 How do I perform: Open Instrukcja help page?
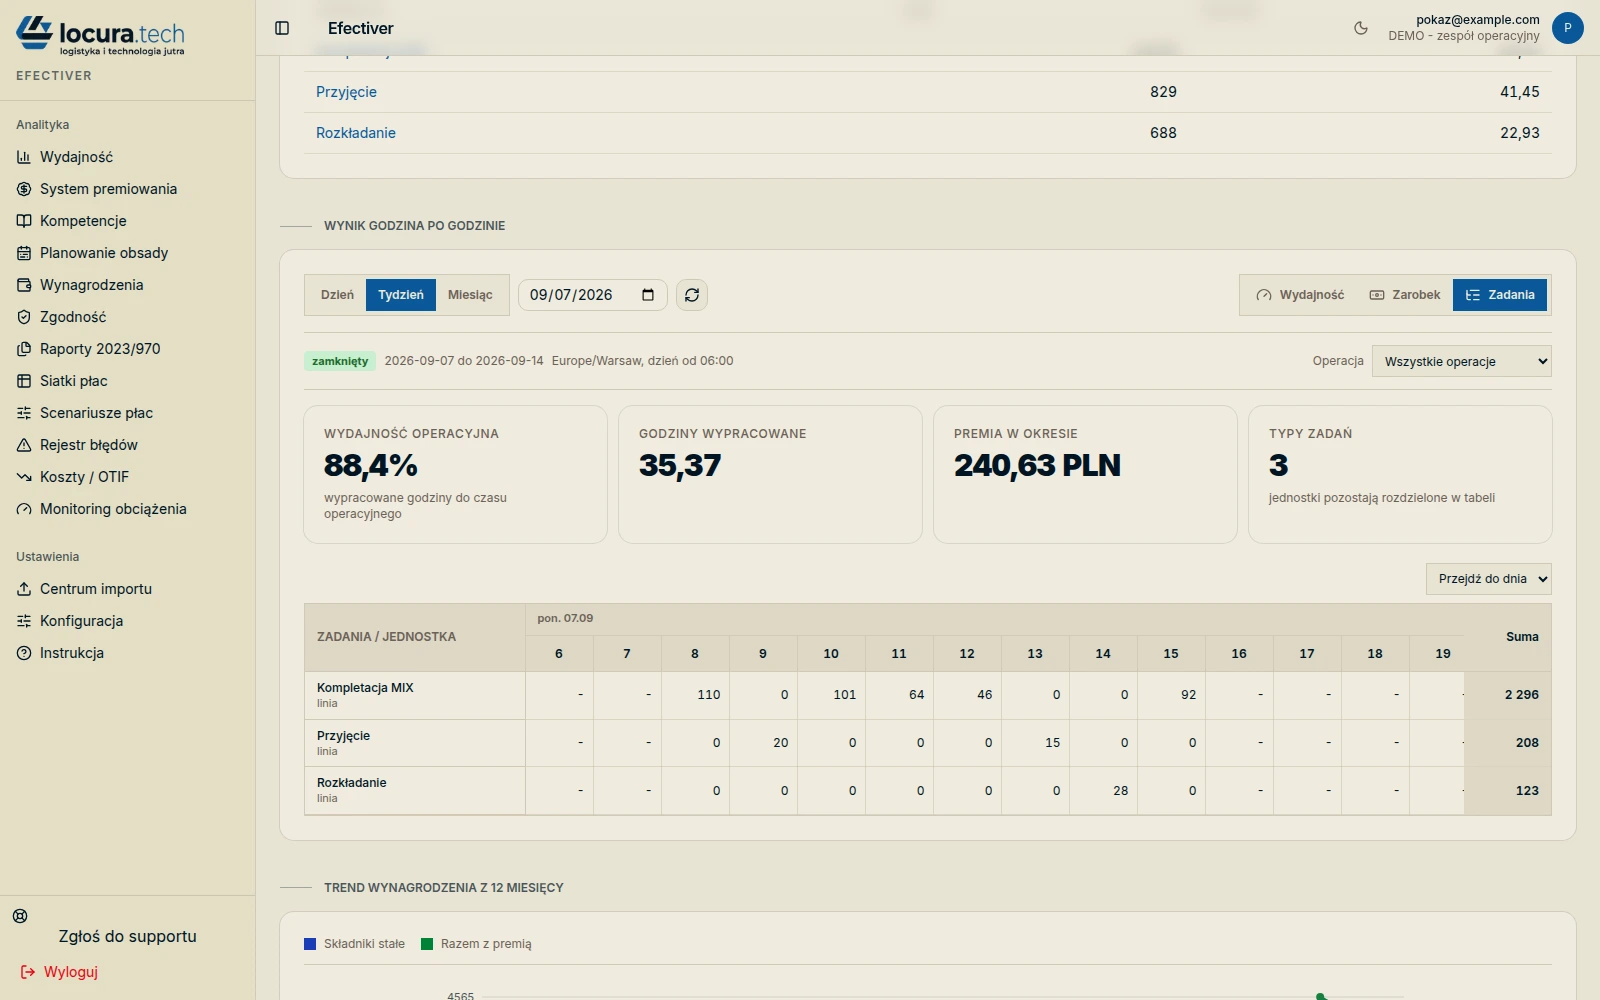128,653
